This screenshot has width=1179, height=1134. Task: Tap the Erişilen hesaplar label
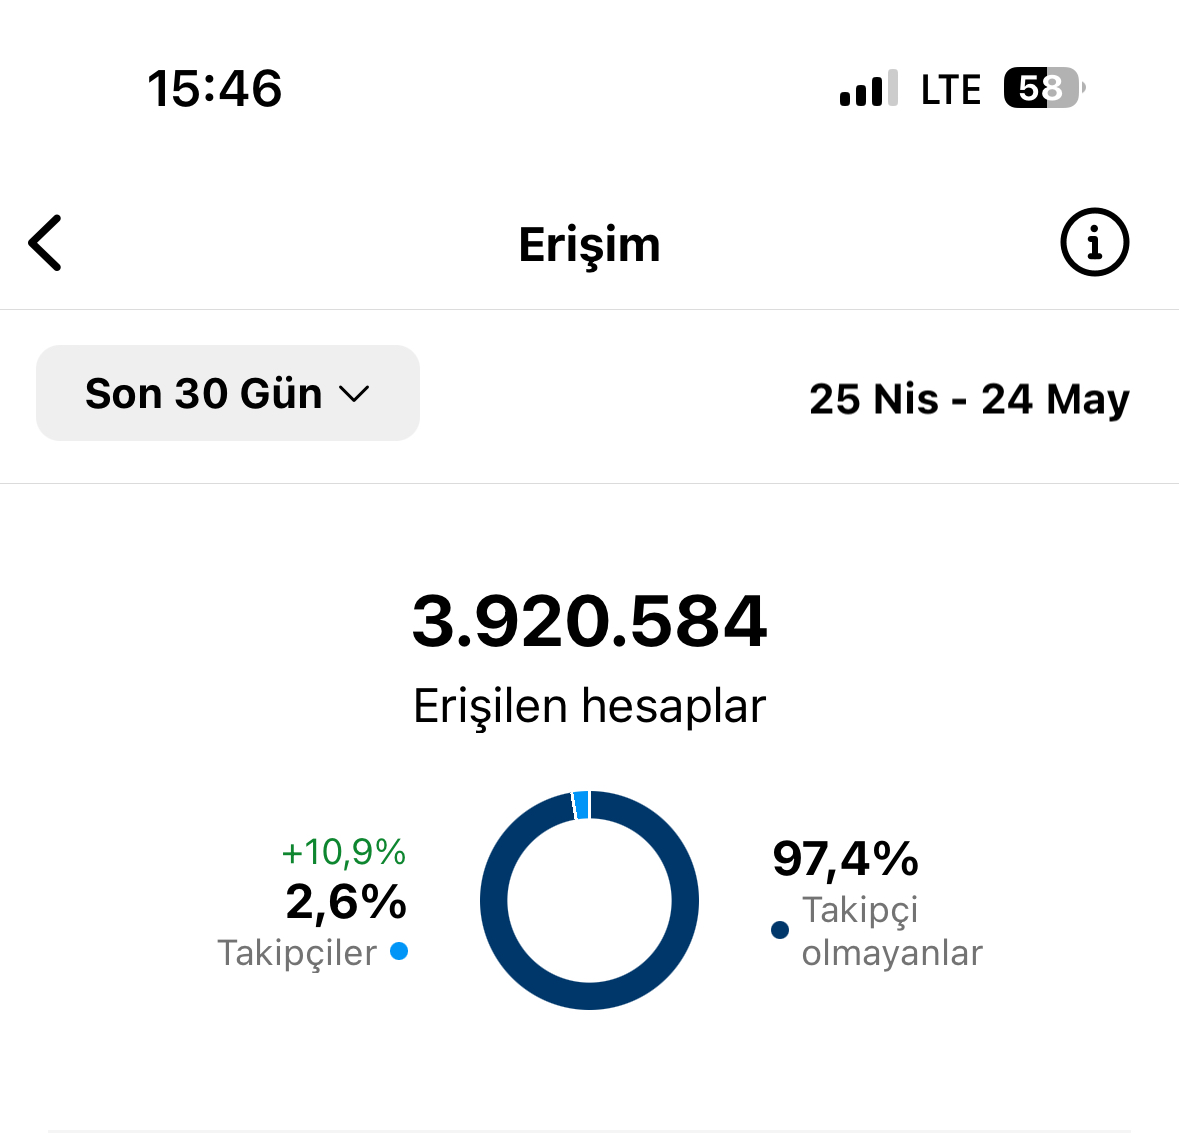(x=590, y=706)
